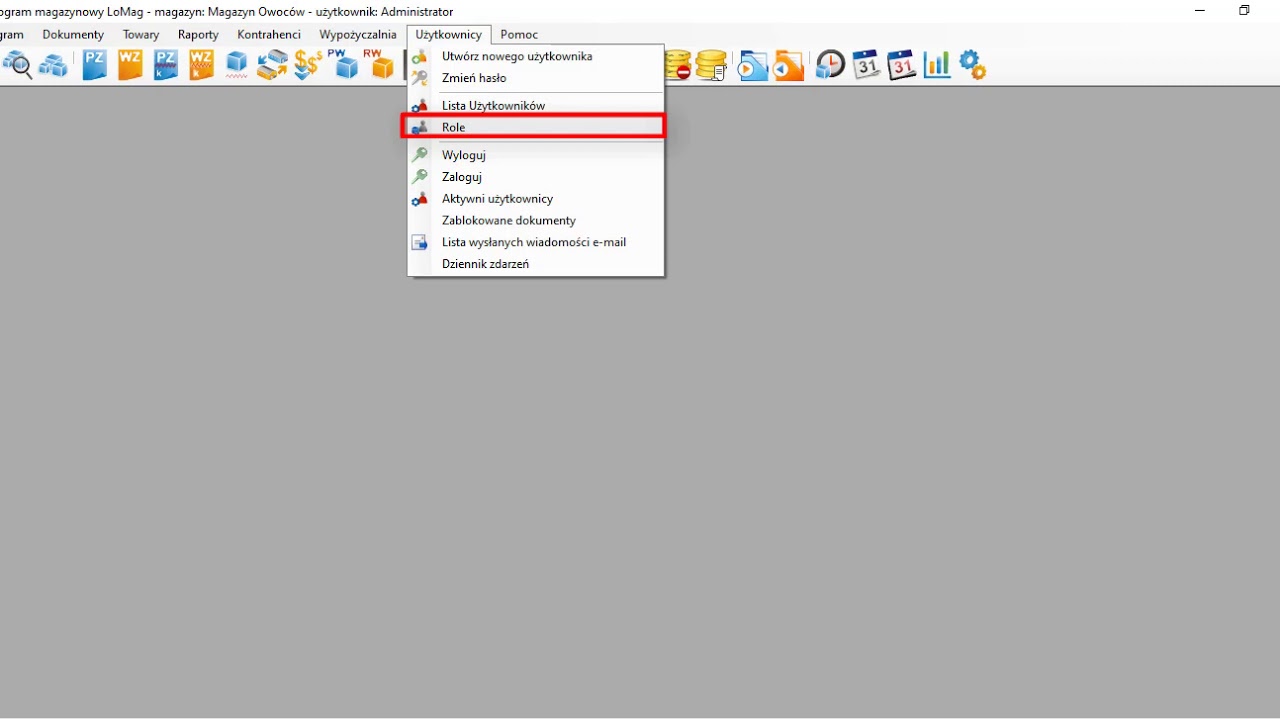Image resolution: width=1280 pixels, height=720 pixels.
Task: Choose Utwórz nowego użytkownika
Action: coord(536,56)
